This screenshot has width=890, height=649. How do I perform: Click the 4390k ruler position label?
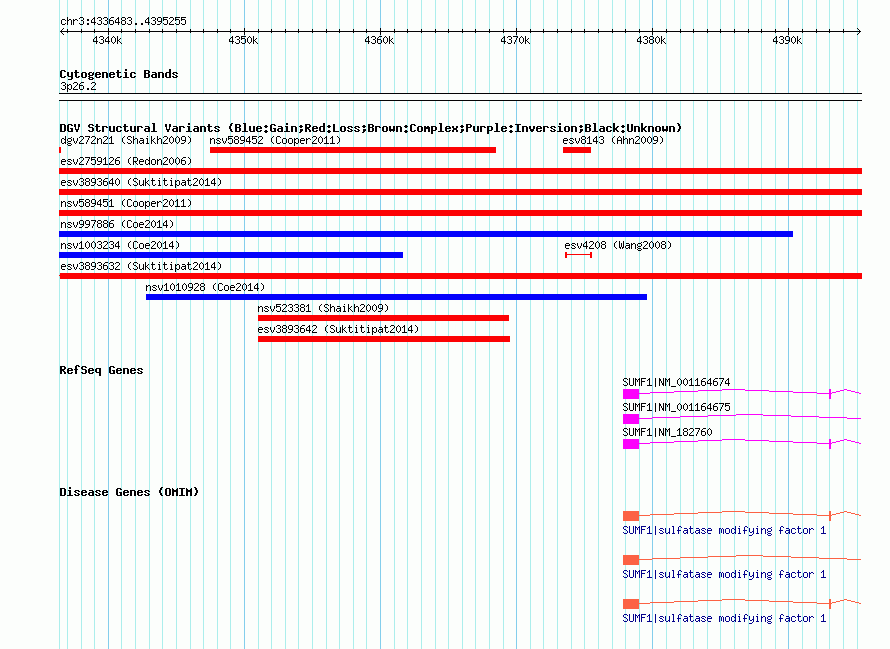point(787,40)
